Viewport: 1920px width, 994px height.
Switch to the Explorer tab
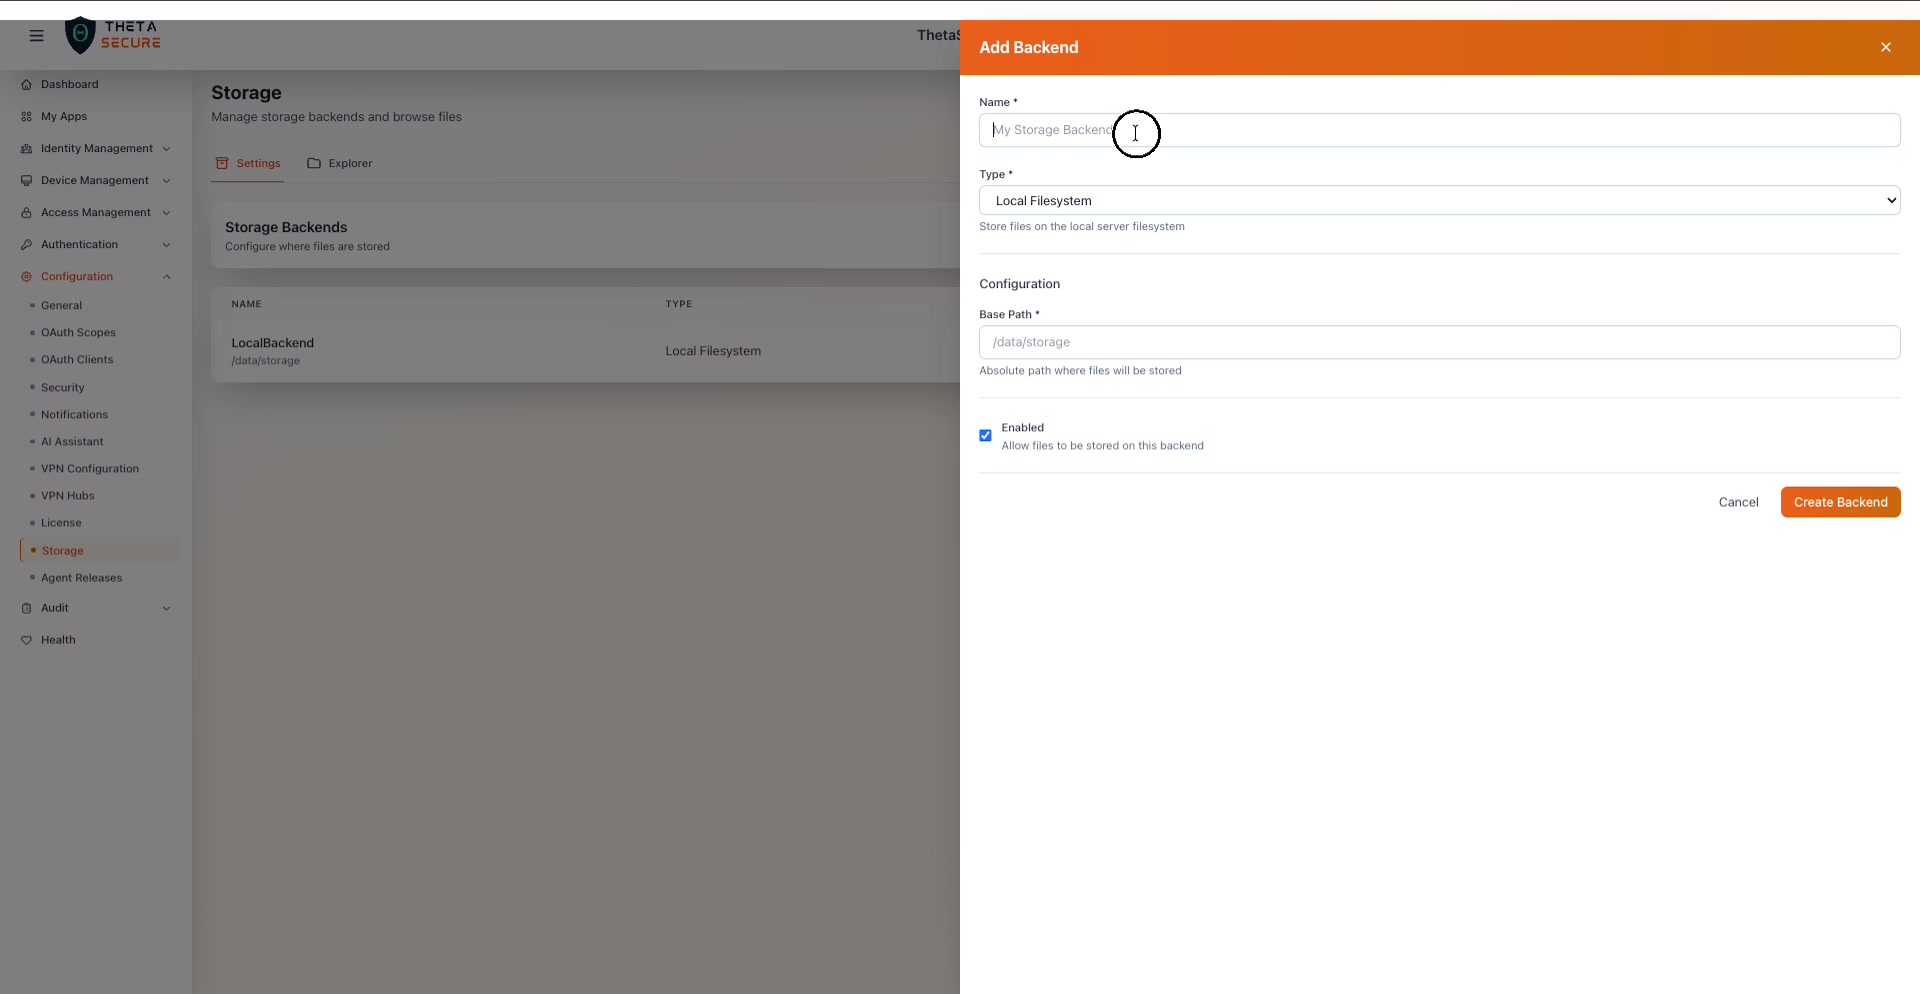click(350, 163)
